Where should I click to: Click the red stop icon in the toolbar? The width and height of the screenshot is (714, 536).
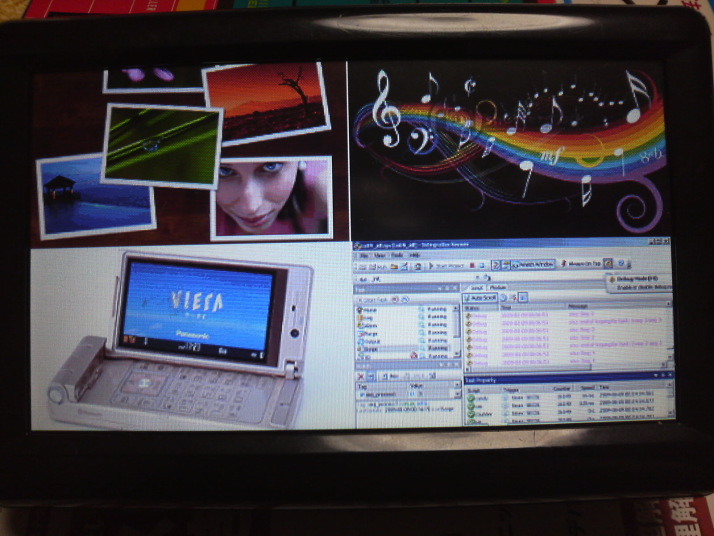[472, 265]
